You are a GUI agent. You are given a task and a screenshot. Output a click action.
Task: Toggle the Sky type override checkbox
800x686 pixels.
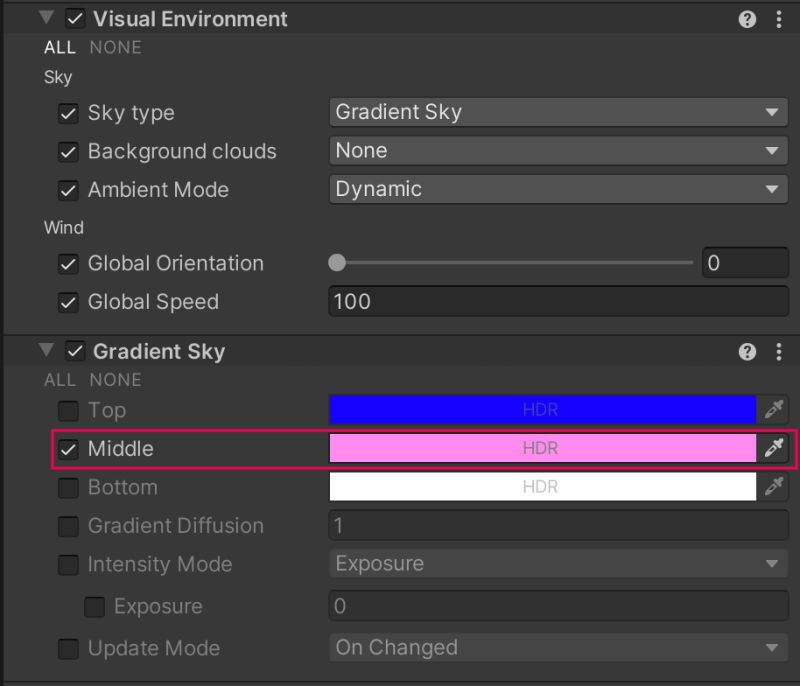tap(68, 113)
